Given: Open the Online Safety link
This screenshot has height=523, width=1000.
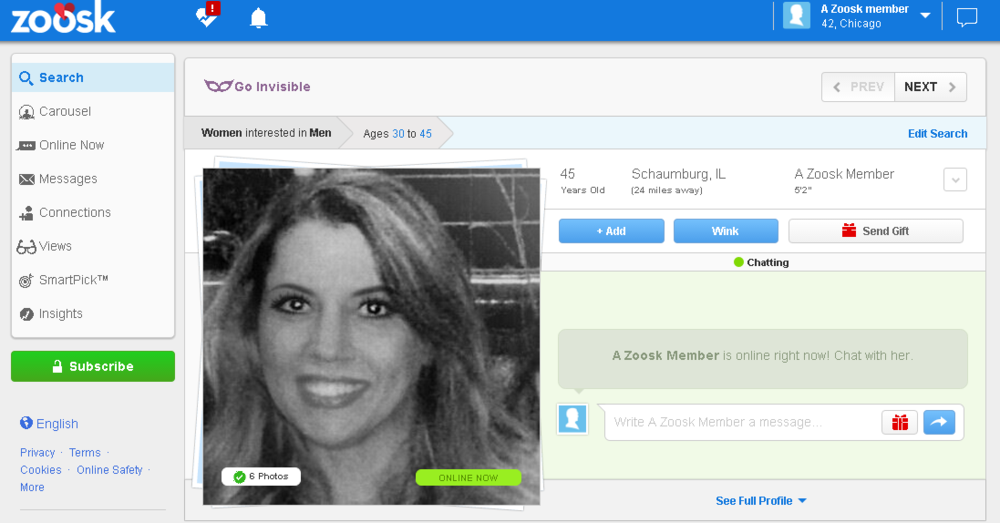Looking at the screenshot, I should [110, 469].
